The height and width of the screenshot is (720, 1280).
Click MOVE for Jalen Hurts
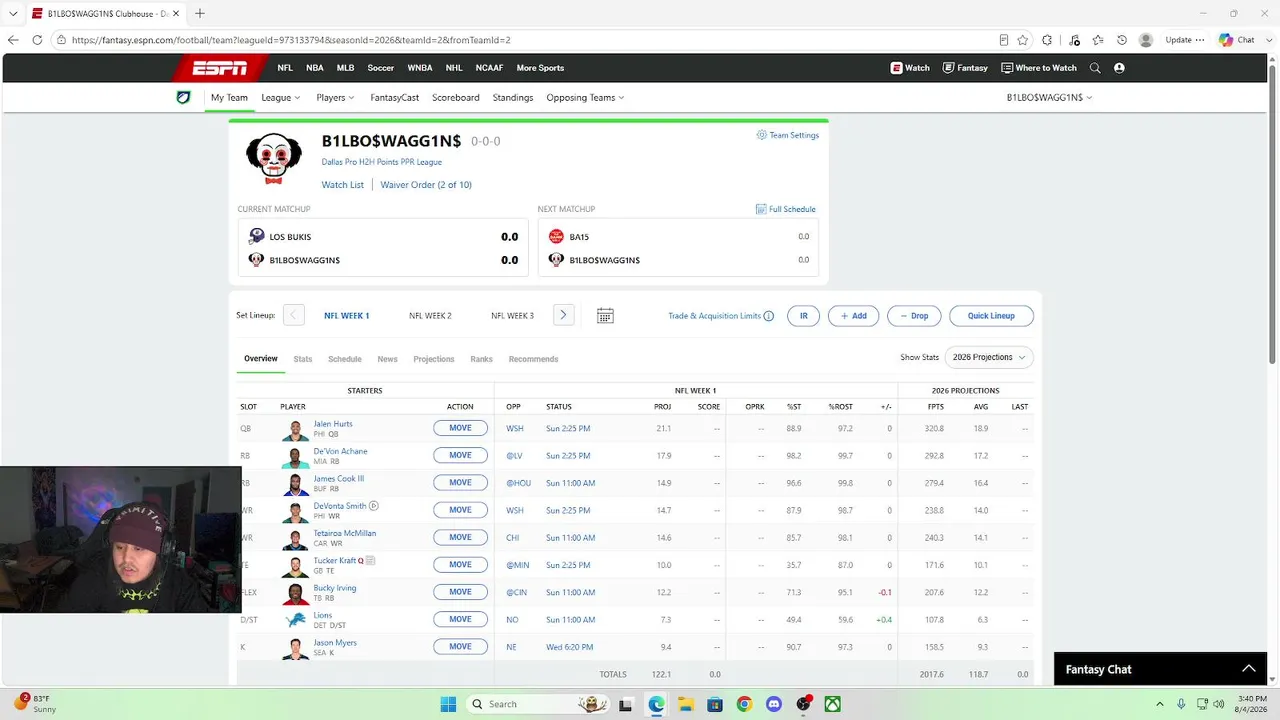coord(460,428)
